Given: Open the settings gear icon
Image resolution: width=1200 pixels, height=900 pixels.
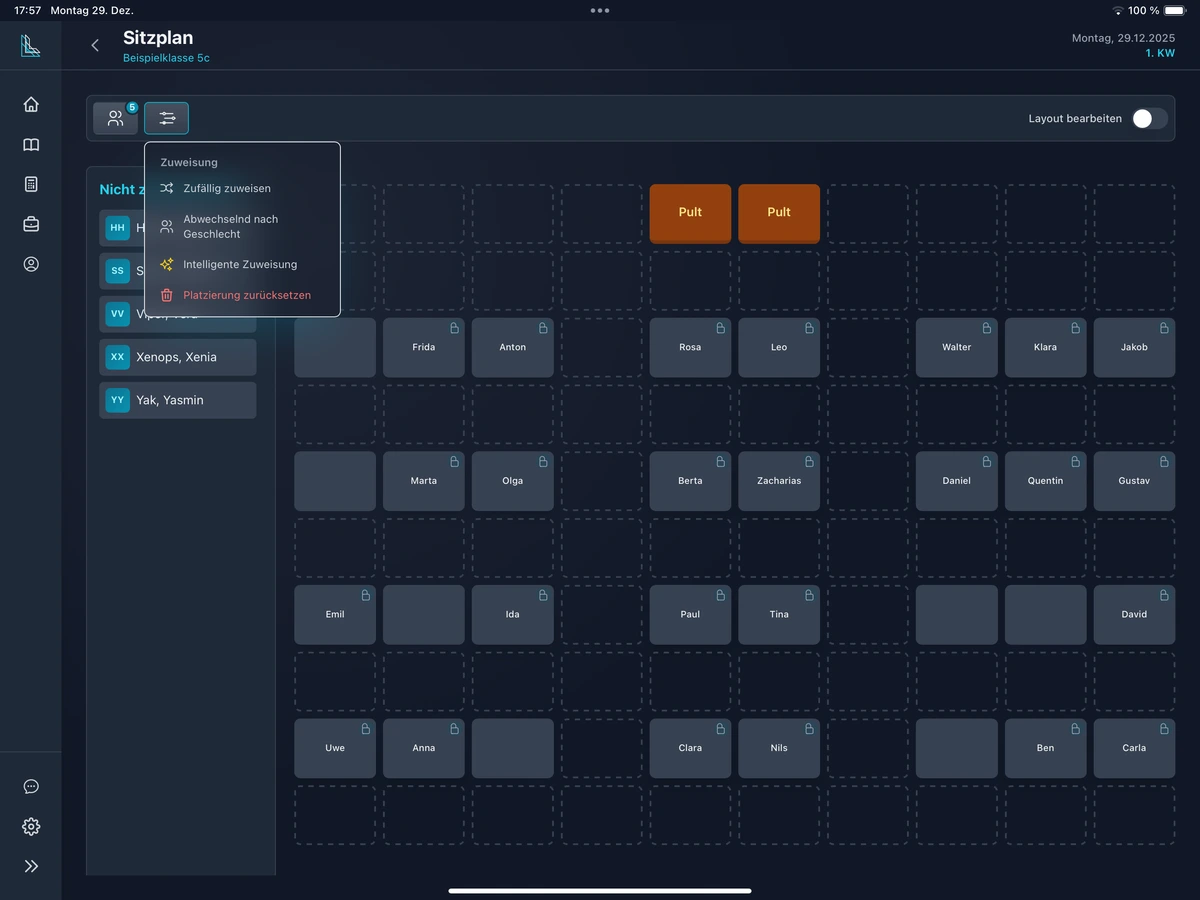Looking at the screenshot, I should click(x=31, y=826).
